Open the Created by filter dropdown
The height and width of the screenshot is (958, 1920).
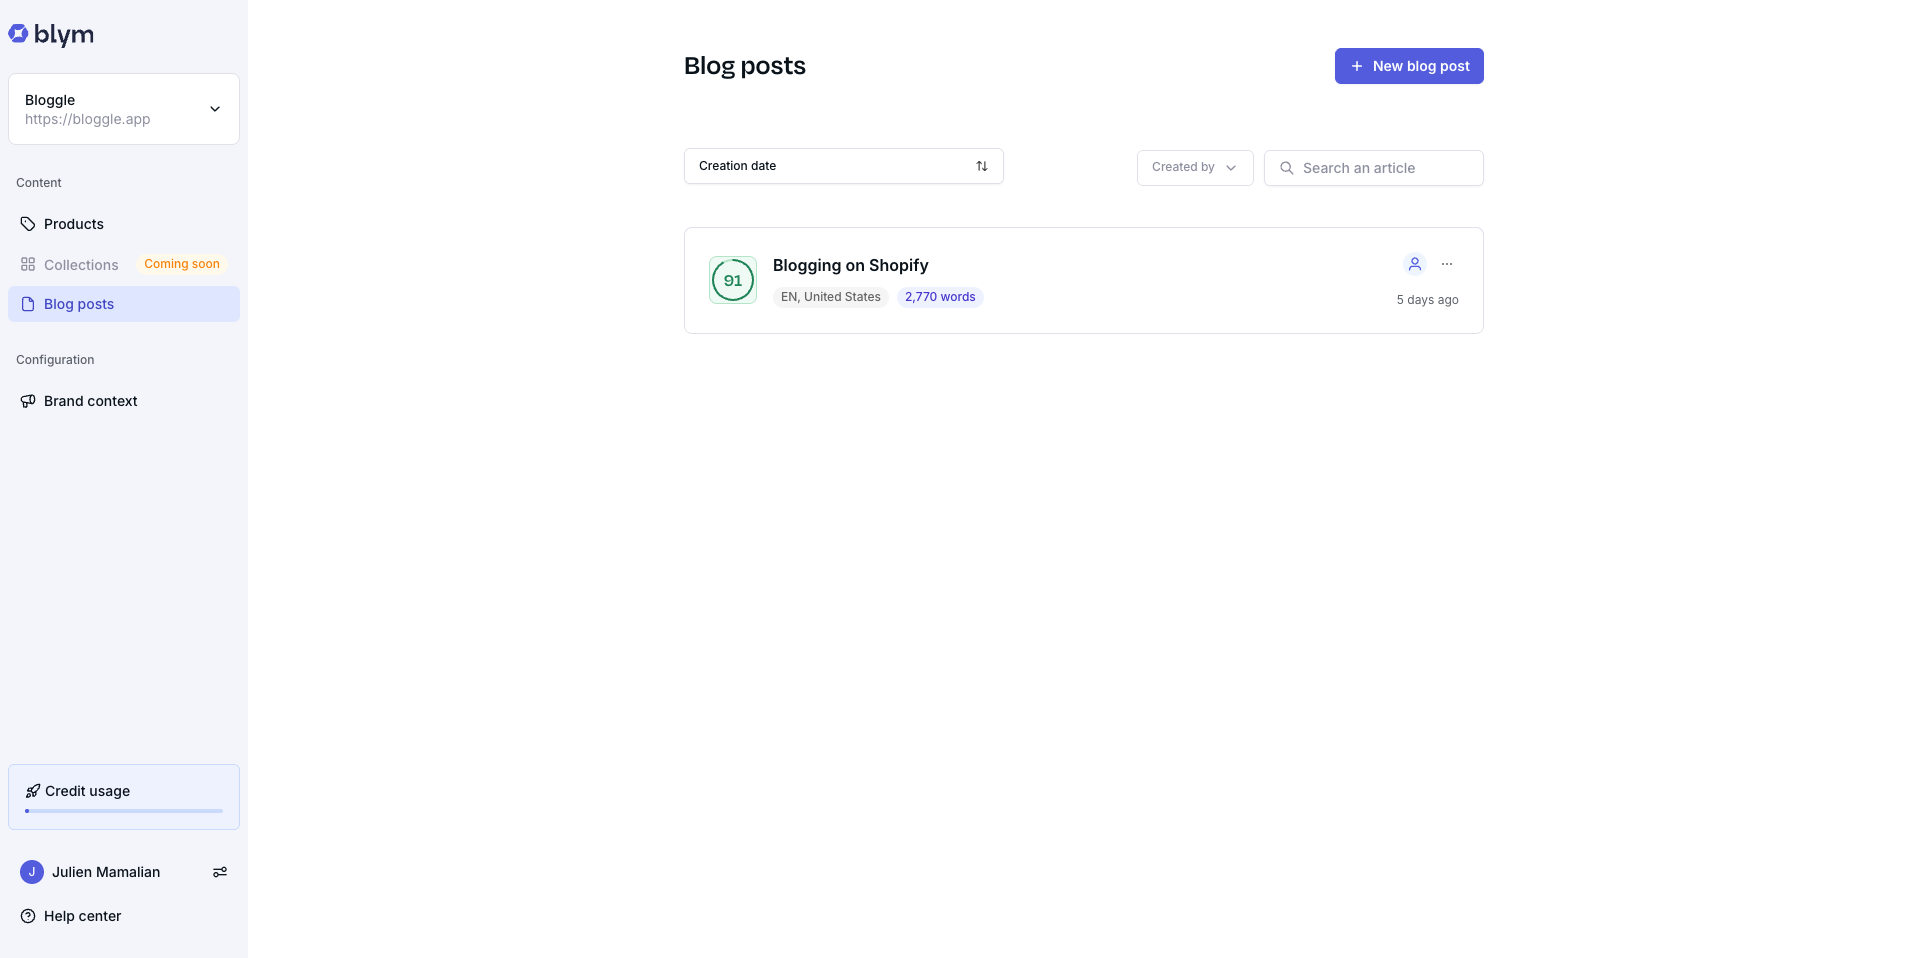[1194, 168]
